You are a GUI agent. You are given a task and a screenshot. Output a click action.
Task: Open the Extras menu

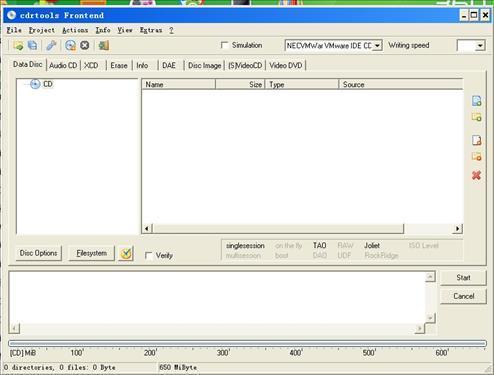(x=151, y=30)
